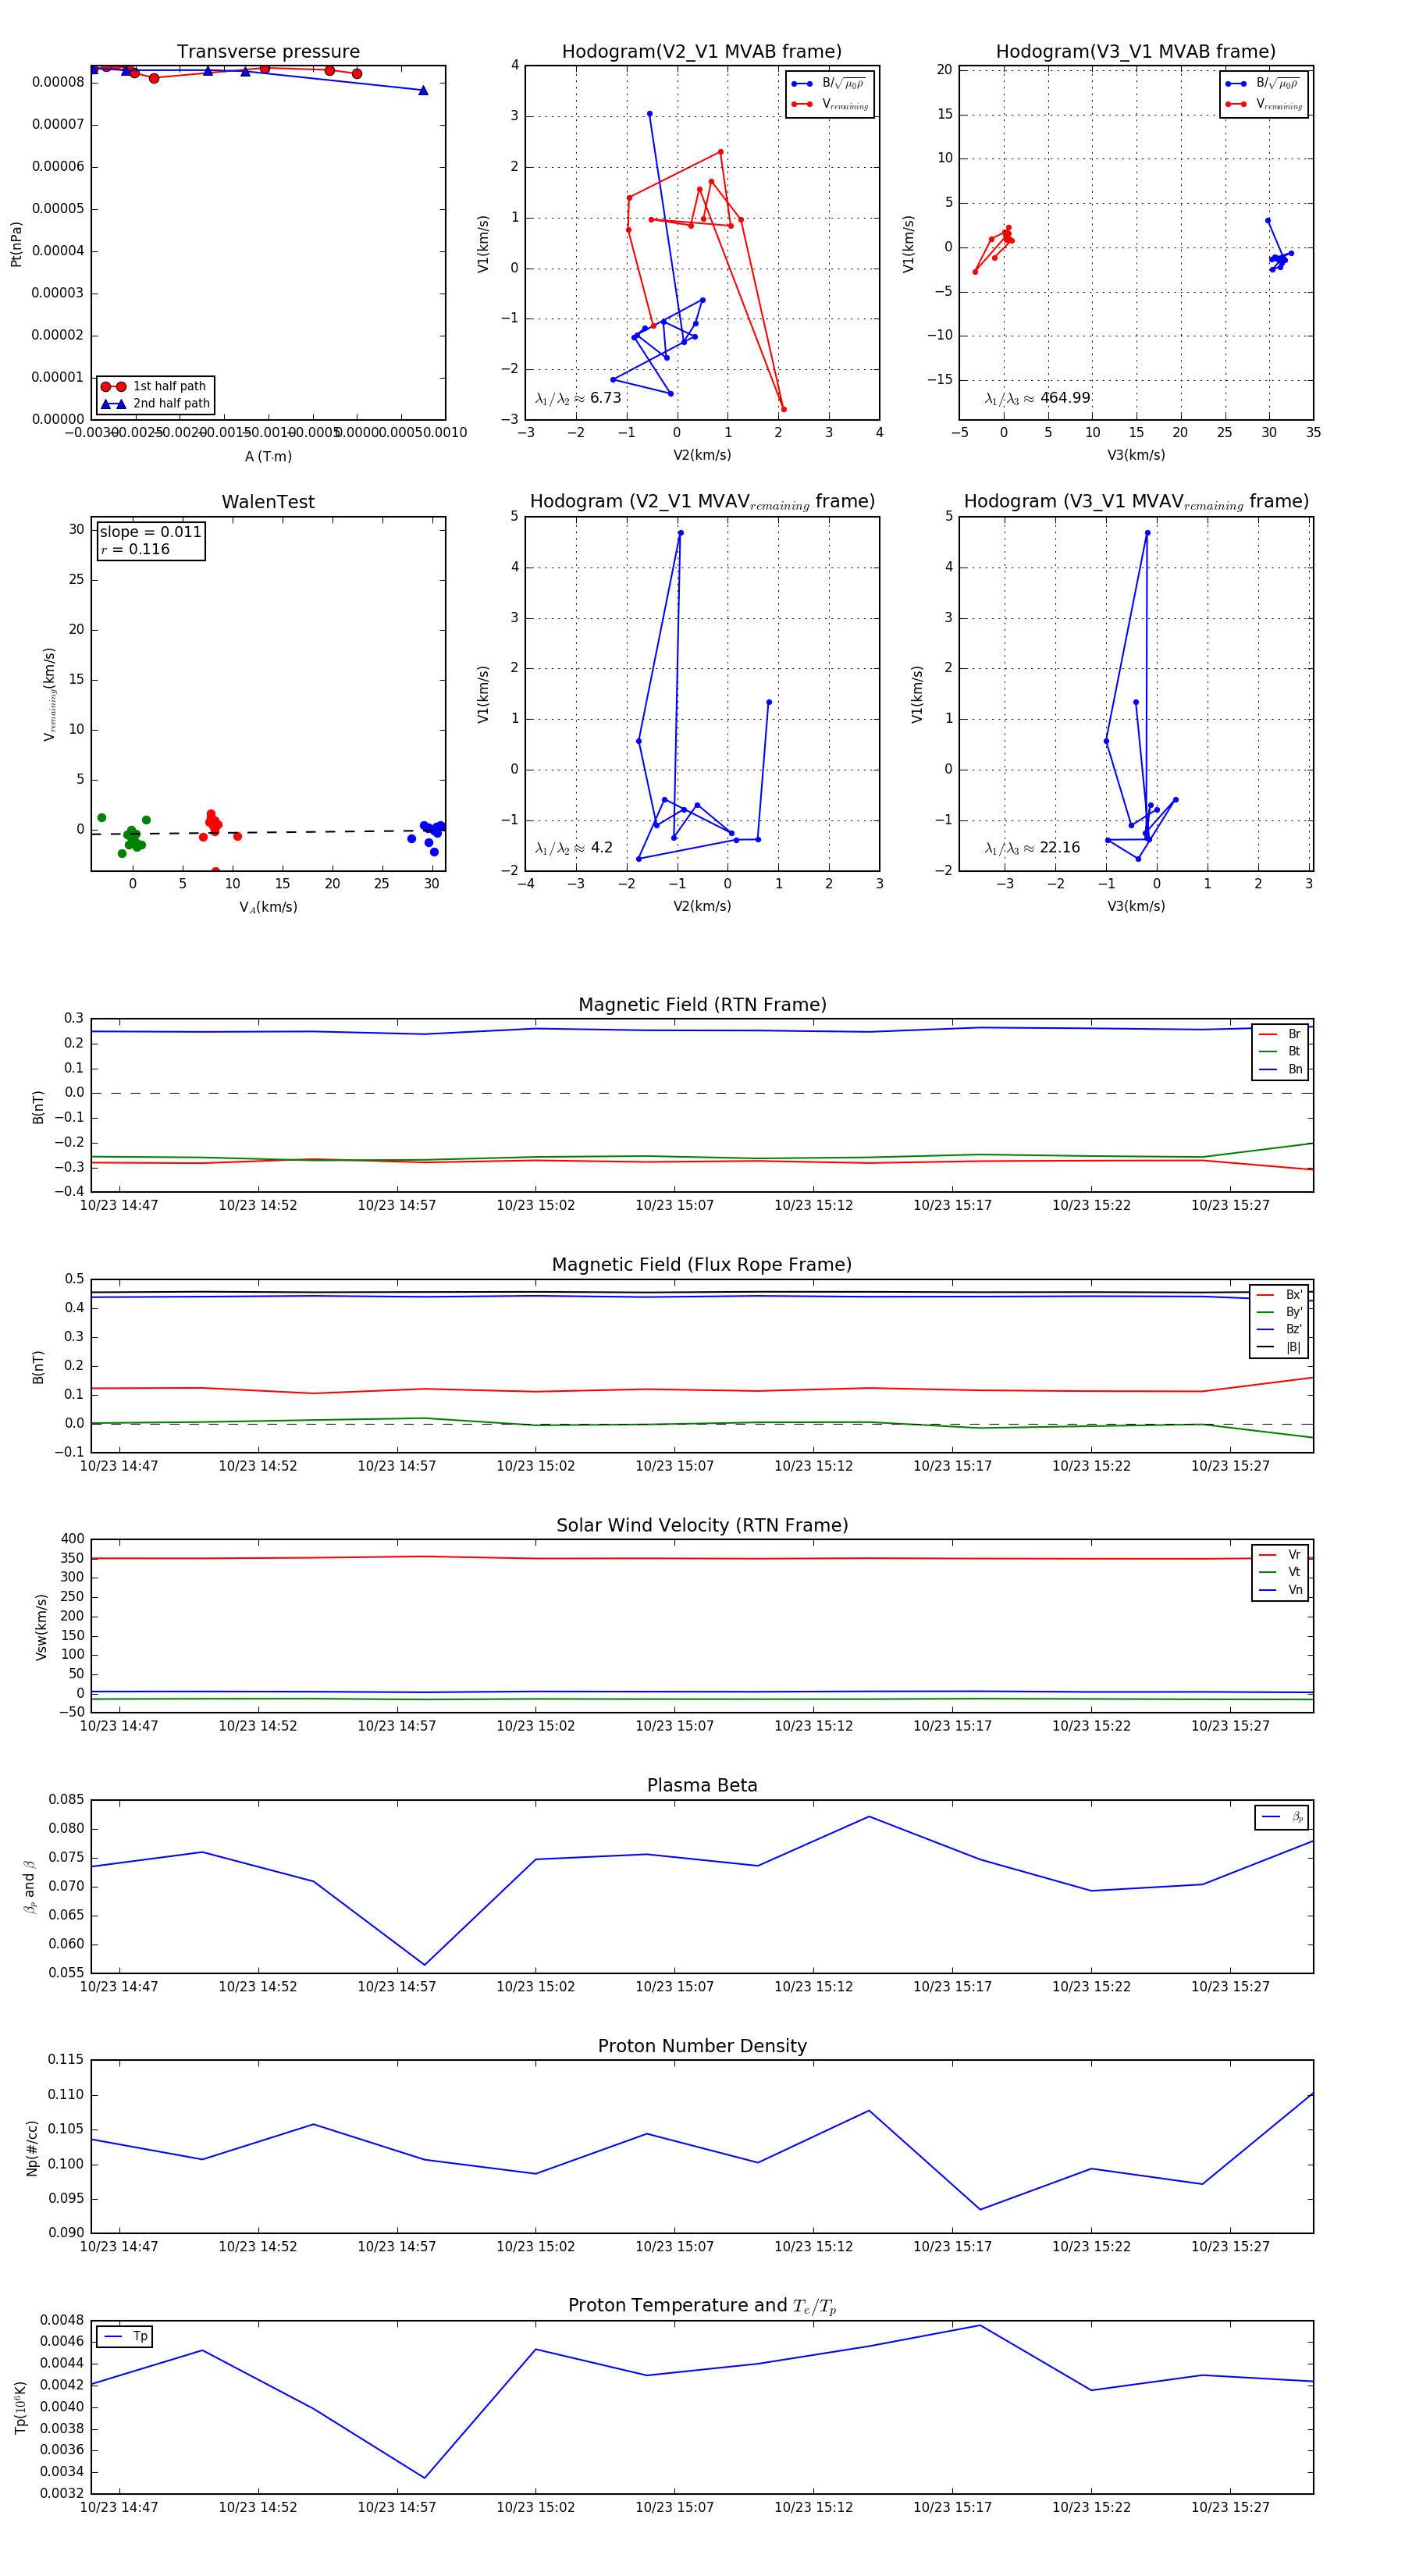1405x2576 pixels.
Task: Click "10/23 15:27" tick under Solar Wind Velocity plot
Action: [1230, 1726]
